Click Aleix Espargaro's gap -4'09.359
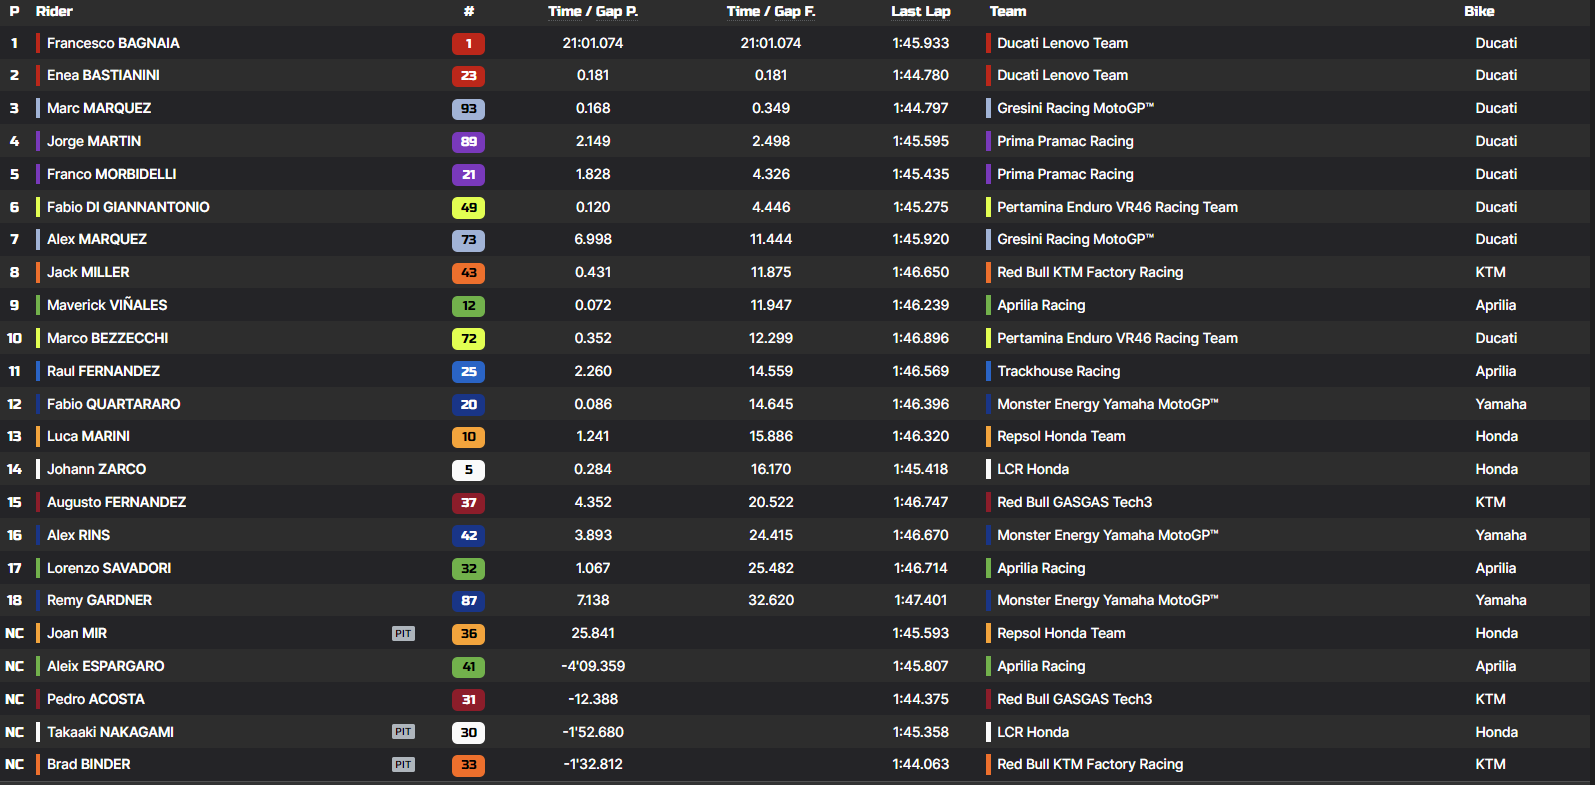Screen dimensions: 1595x785 [593, 666]
